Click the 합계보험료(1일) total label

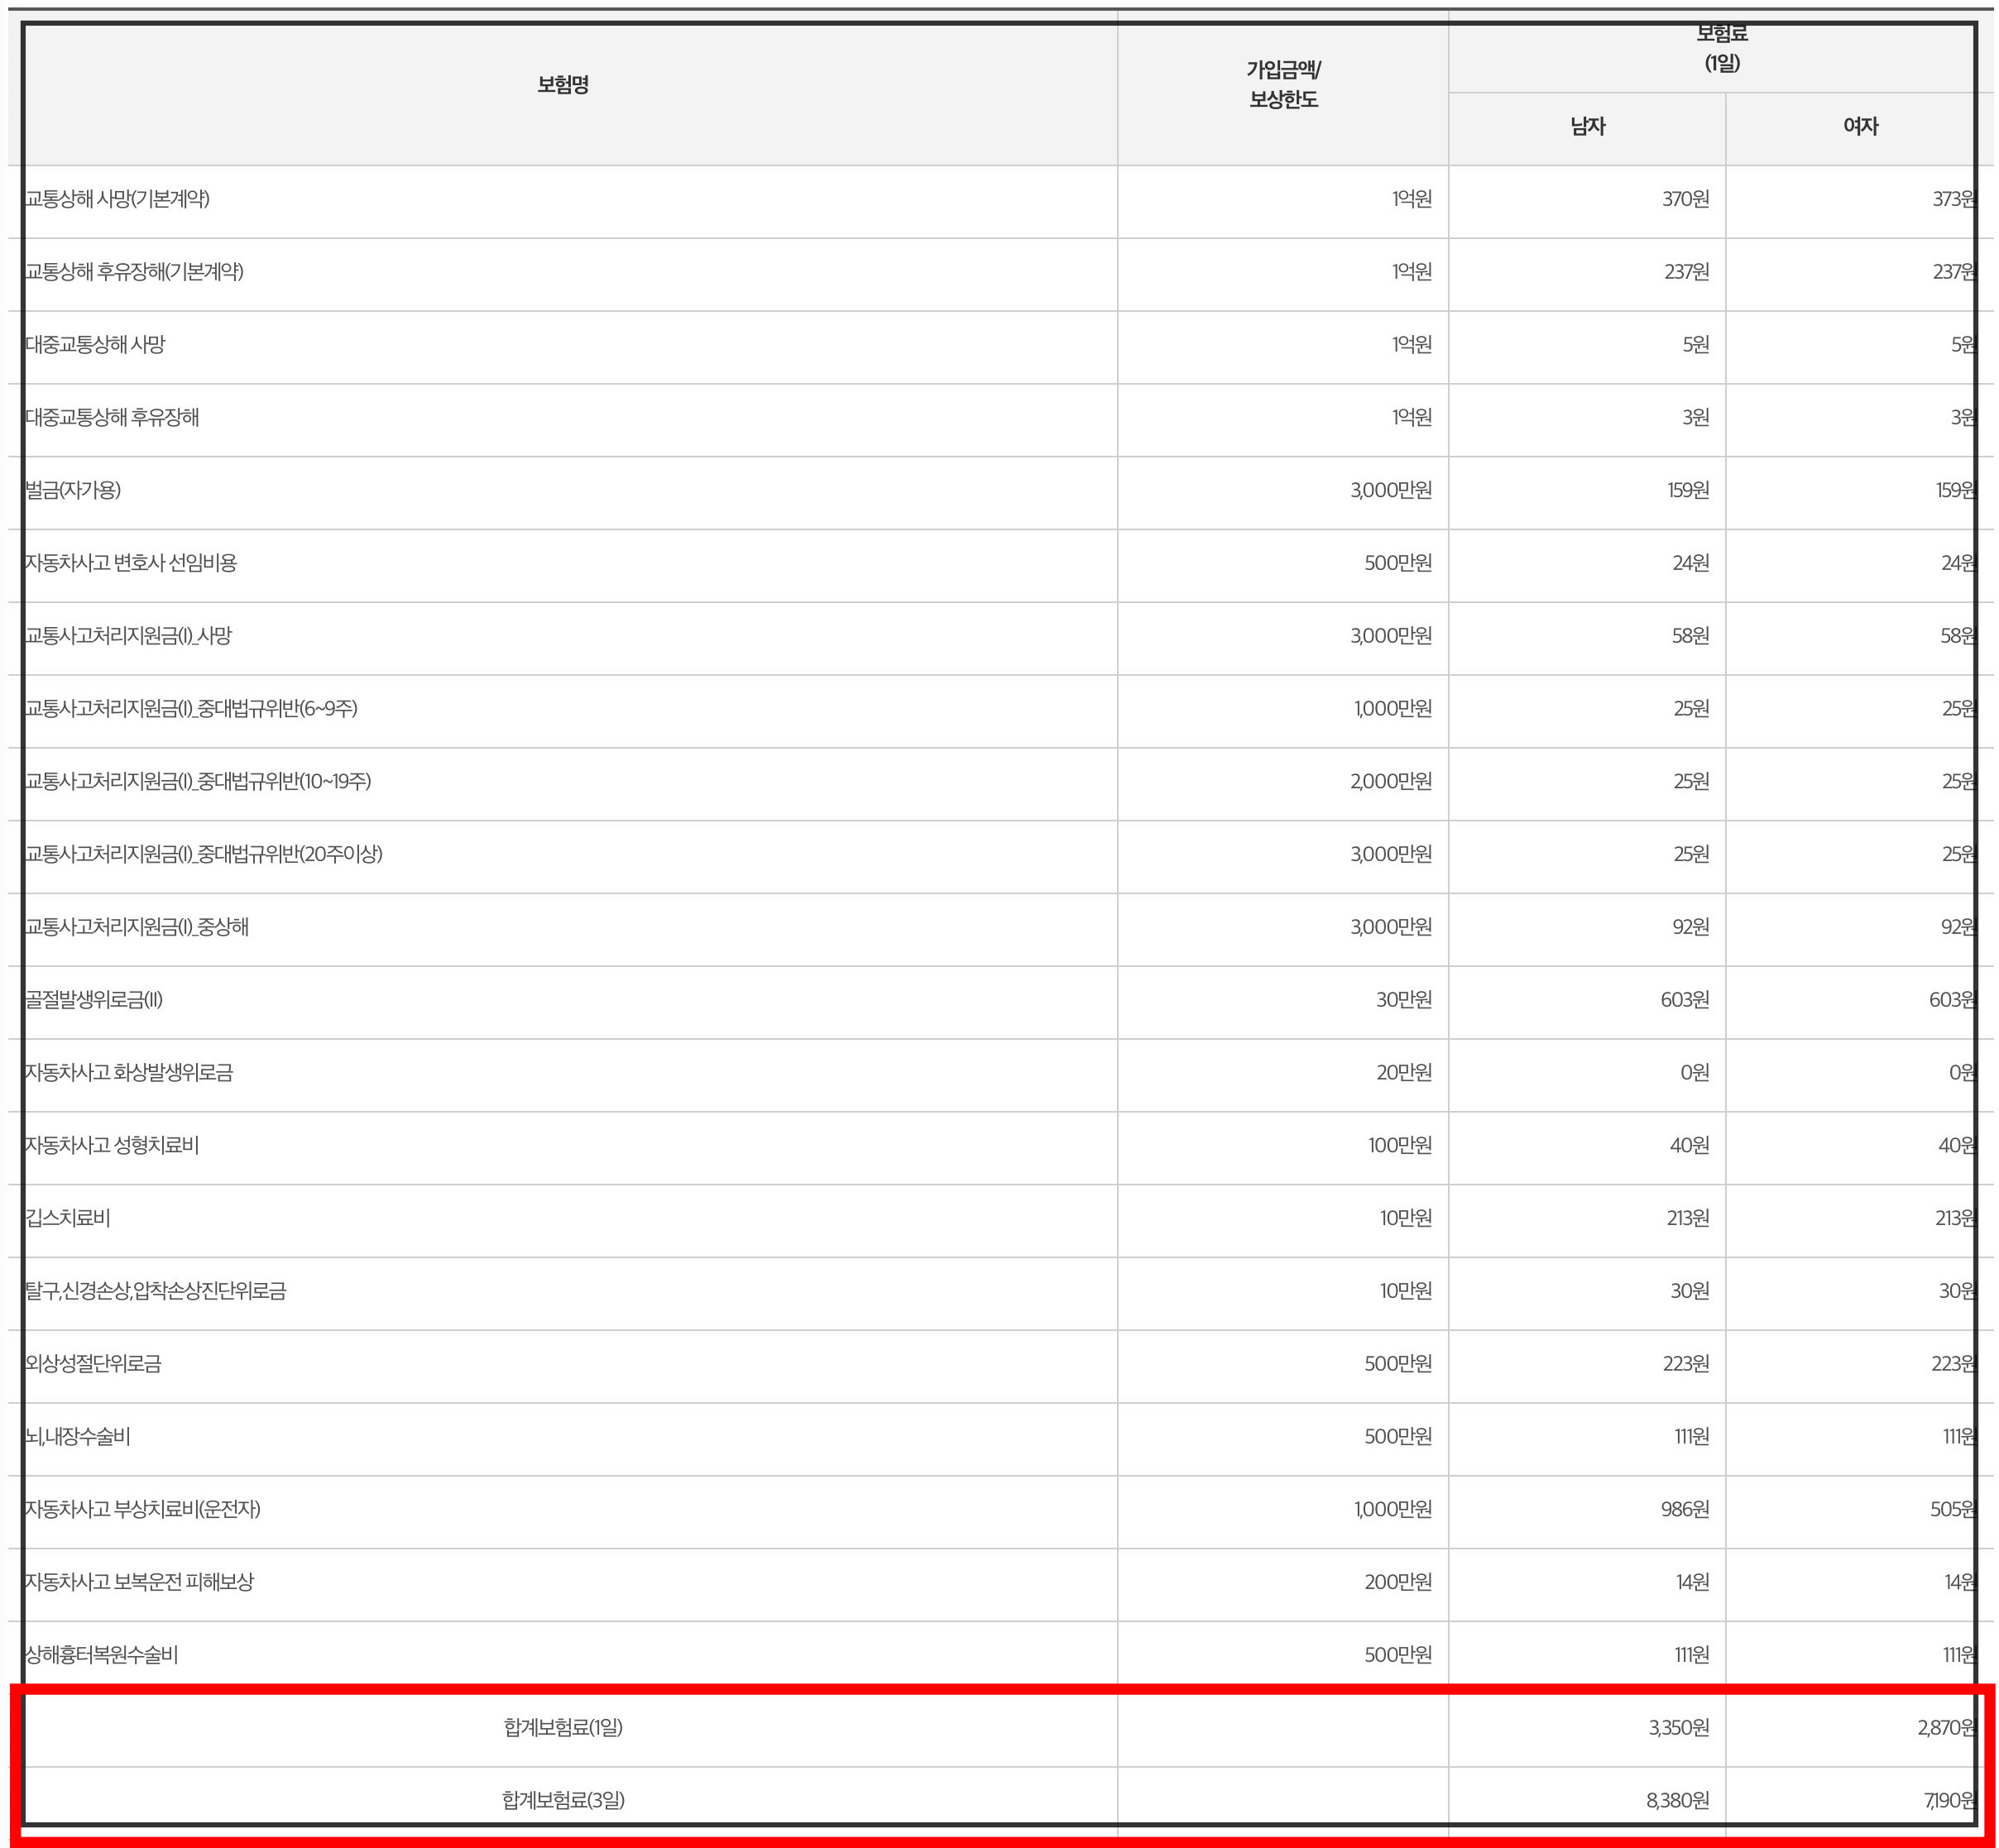coord(563,1728)
